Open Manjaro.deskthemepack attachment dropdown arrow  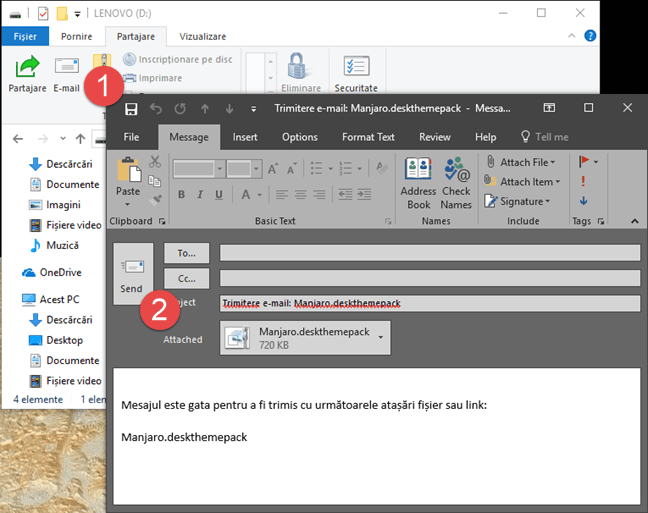[x=381, y=338]
